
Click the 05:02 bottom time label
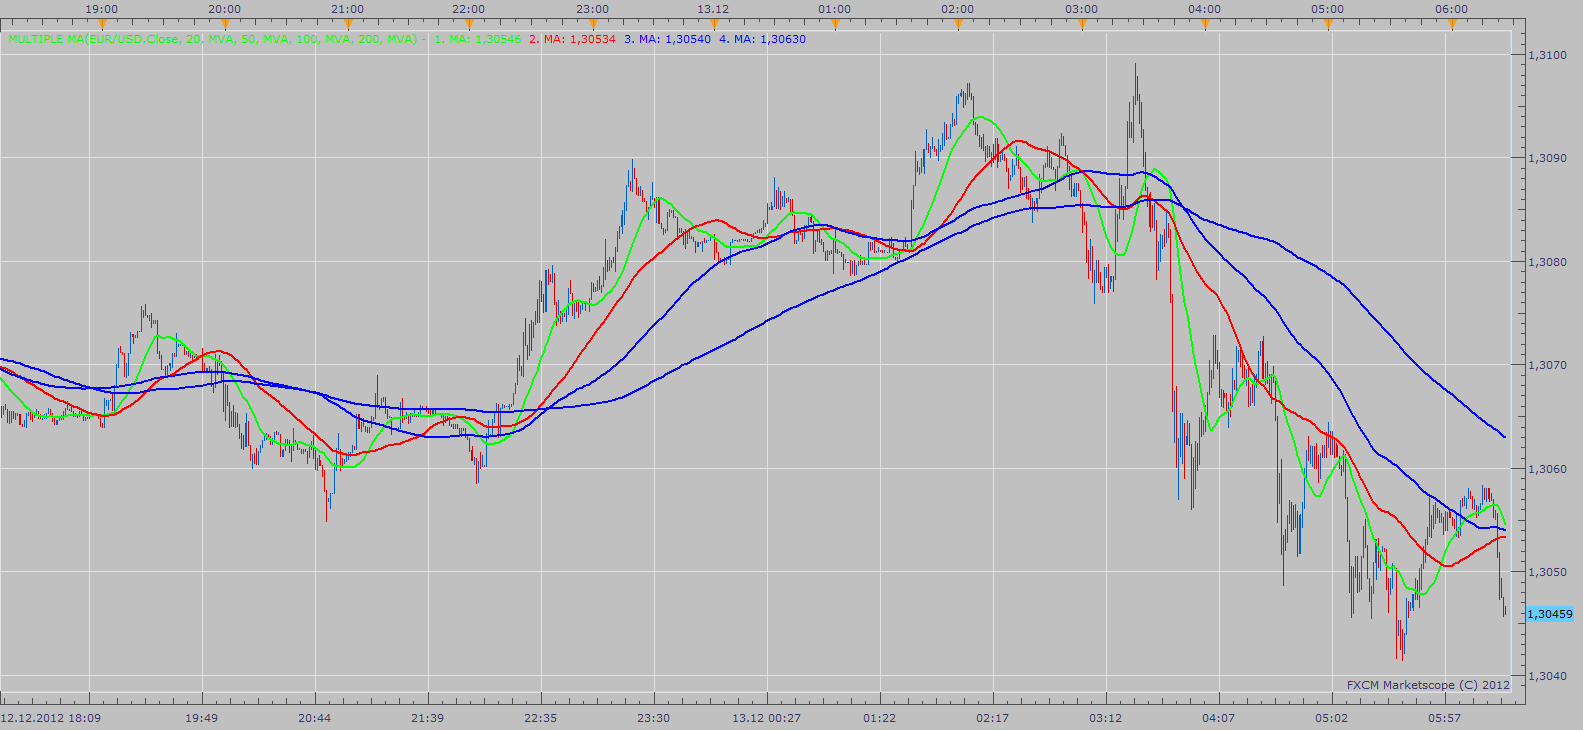[x=1332, y=718]
